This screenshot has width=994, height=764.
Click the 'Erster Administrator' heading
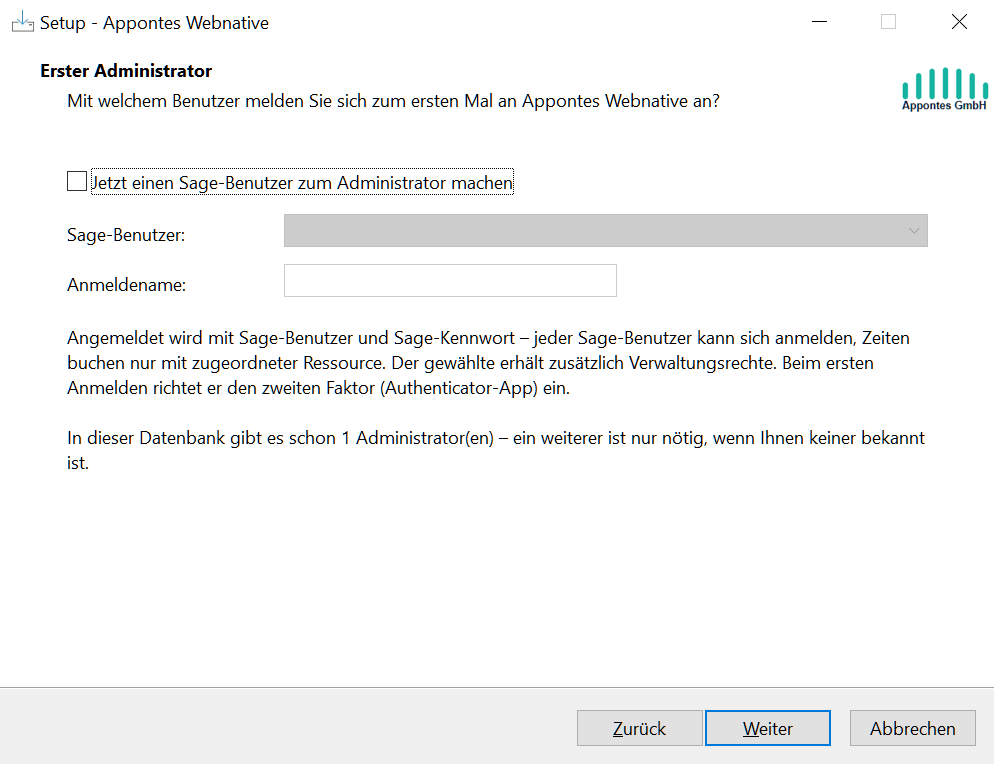(126, 70)
